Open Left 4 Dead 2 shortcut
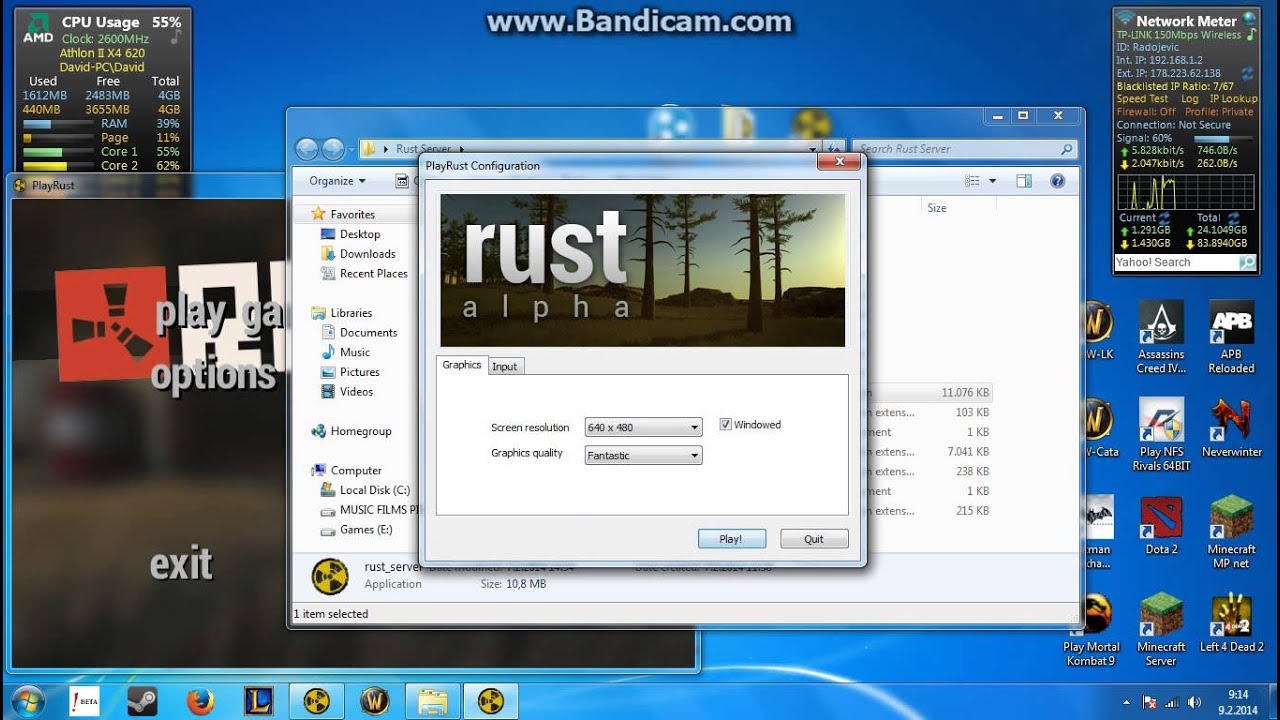This screenshot has width=1280, height=720. [1231, 624]
